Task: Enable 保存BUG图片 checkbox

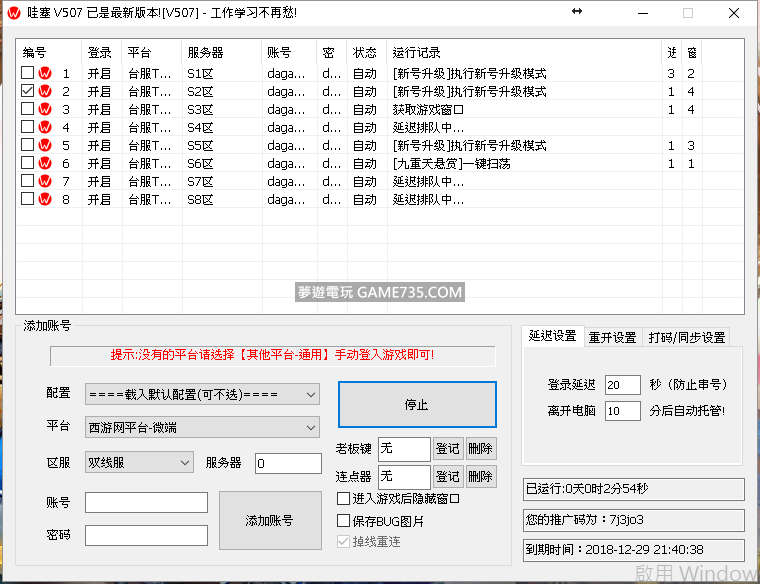Action: 344,520
